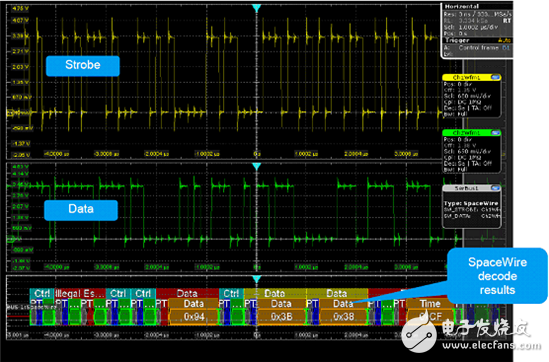Click the decoded Data 0x3B frame
Screen dimensions: 549x362
(281, 316)
